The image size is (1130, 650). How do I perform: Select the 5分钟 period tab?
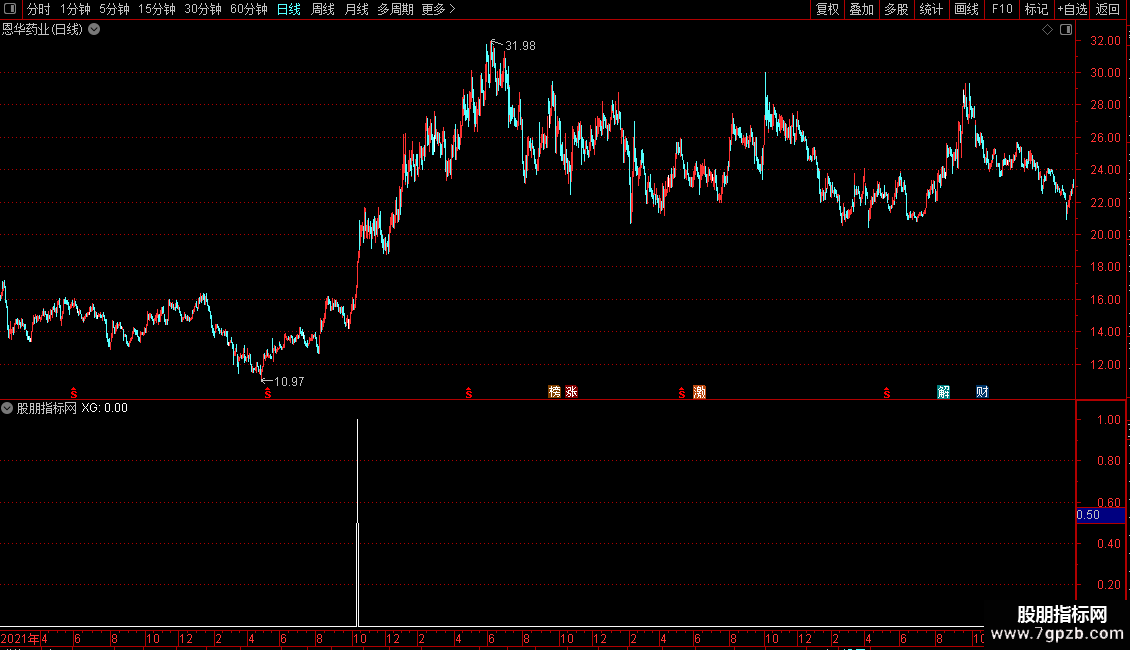[114, 9]
